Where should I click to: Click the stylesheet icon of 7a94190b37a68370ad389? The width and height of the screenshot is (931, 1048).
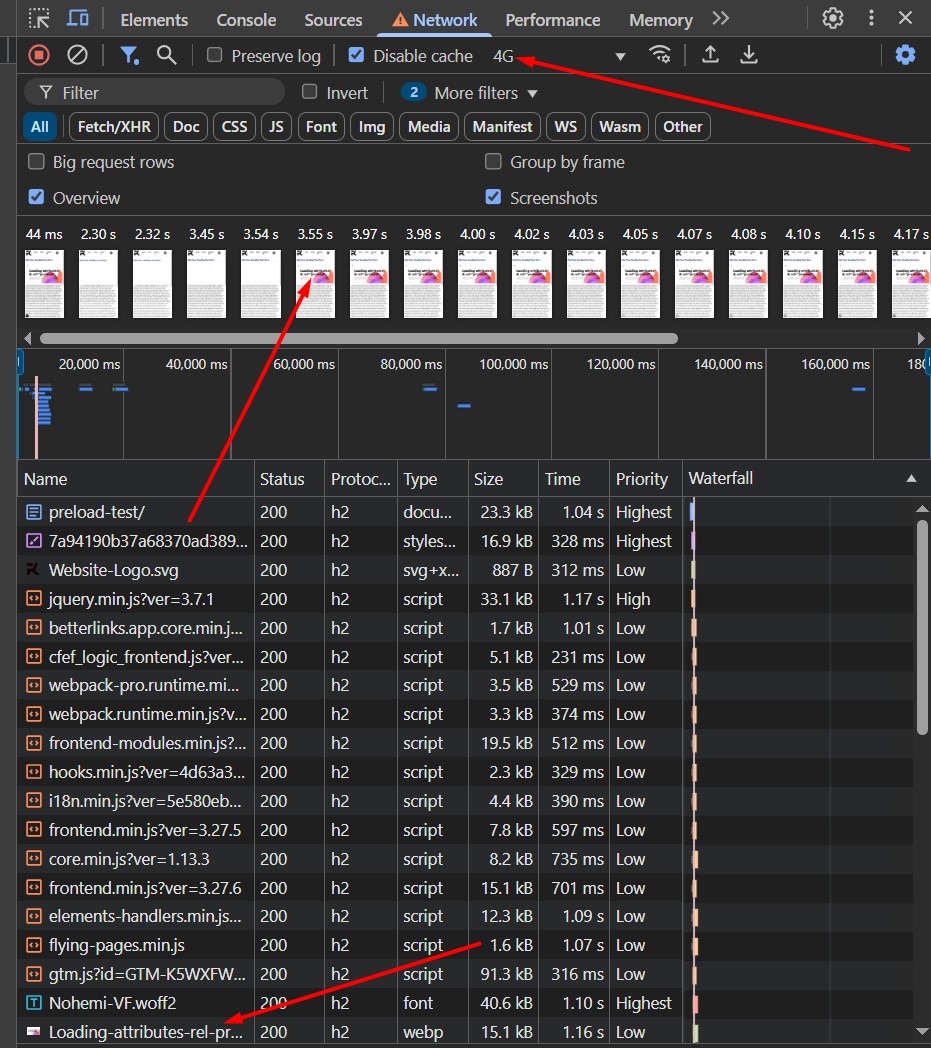tap(33, 541)
